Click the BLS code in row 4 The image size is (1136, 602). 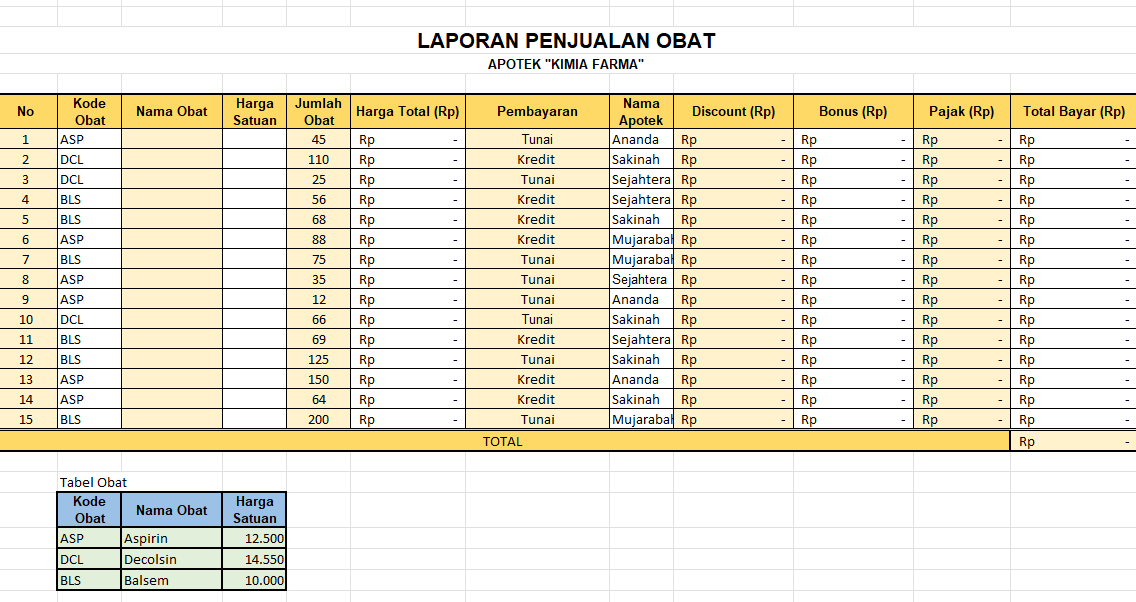[89, 199]
